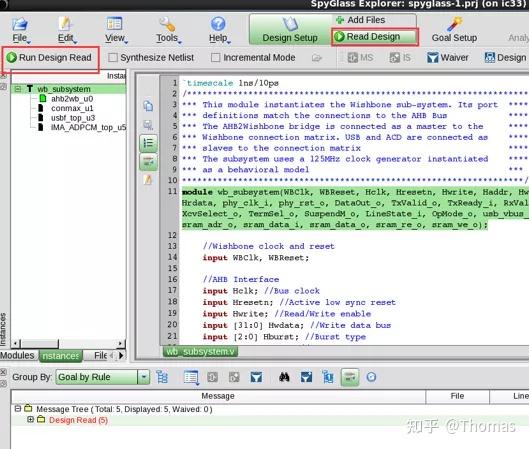Toggle the Incremental Mode checkbox
This screenshot has height=449, width=529.
tap(216, 58)
